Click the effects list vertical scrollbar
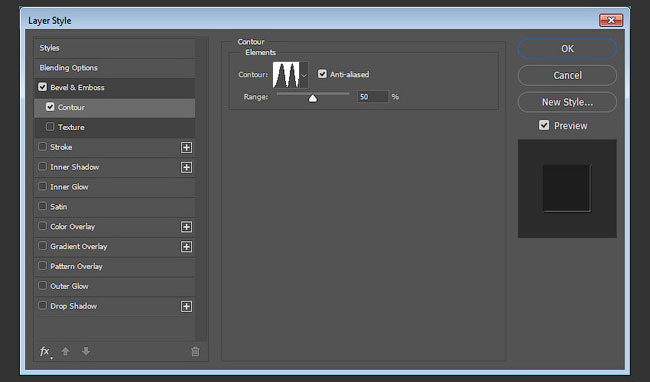This screenshot has width=650, height=382. coord(202,190)
